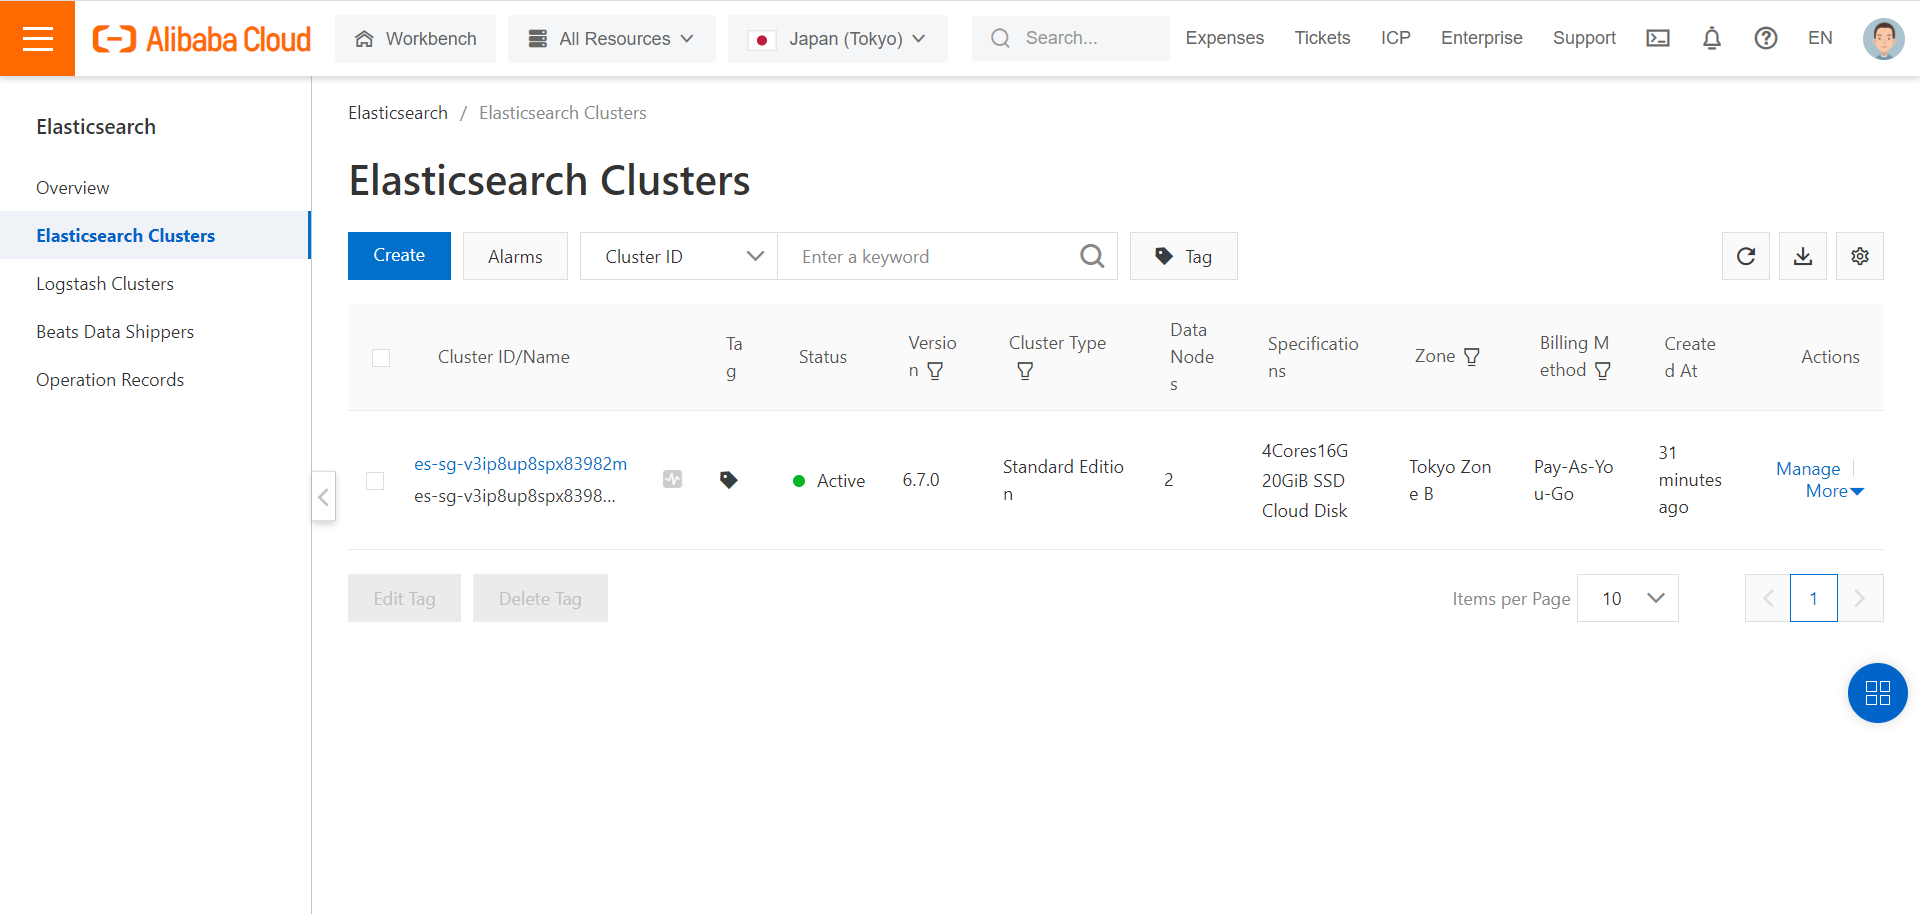Click the Alibaba Cloud logo
This screenshot has height=914, width=1920.
202,39
